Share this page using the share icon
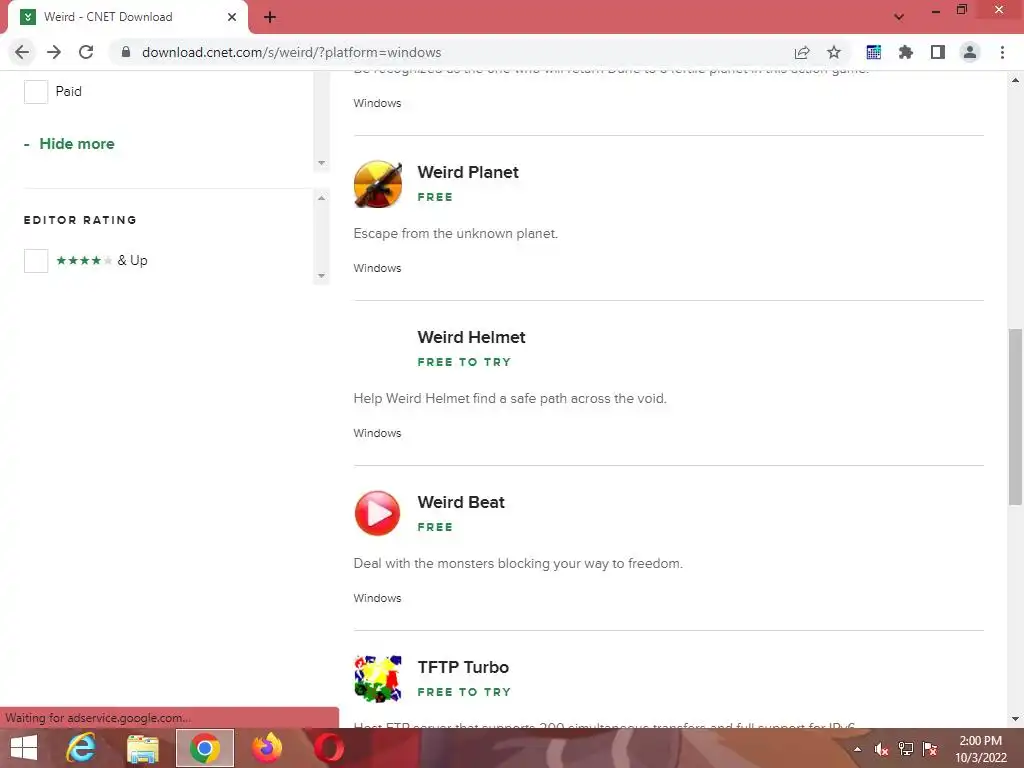The image size is (1024, 768). [x=802, y=52]
